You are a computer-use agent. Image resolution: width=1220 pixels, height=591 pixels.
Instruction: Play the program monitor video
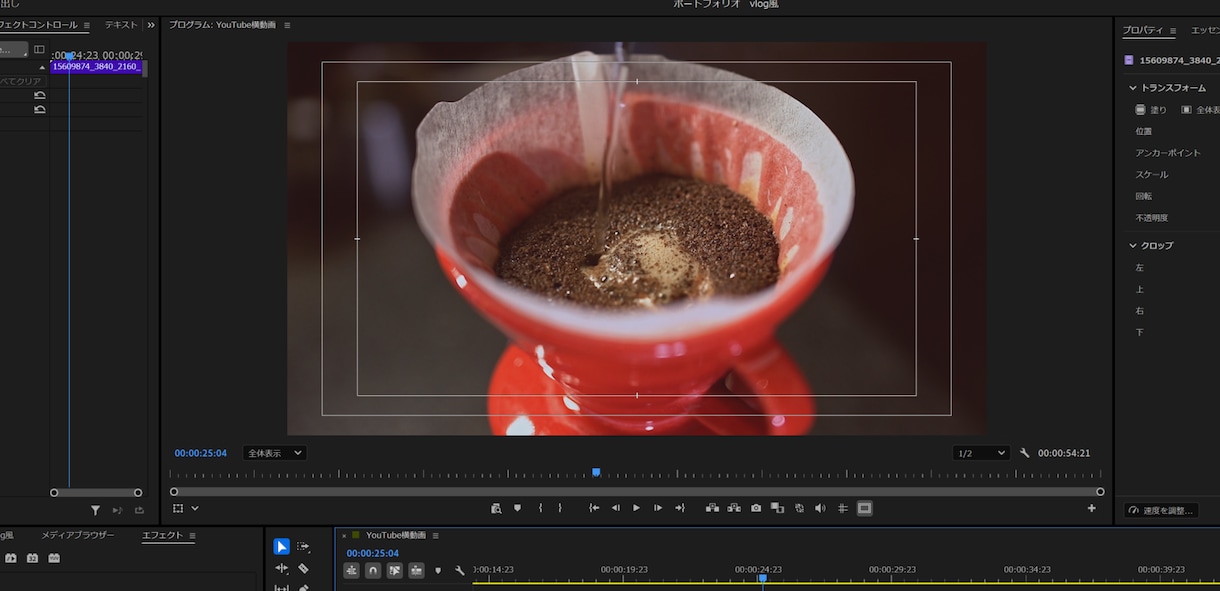636,508
